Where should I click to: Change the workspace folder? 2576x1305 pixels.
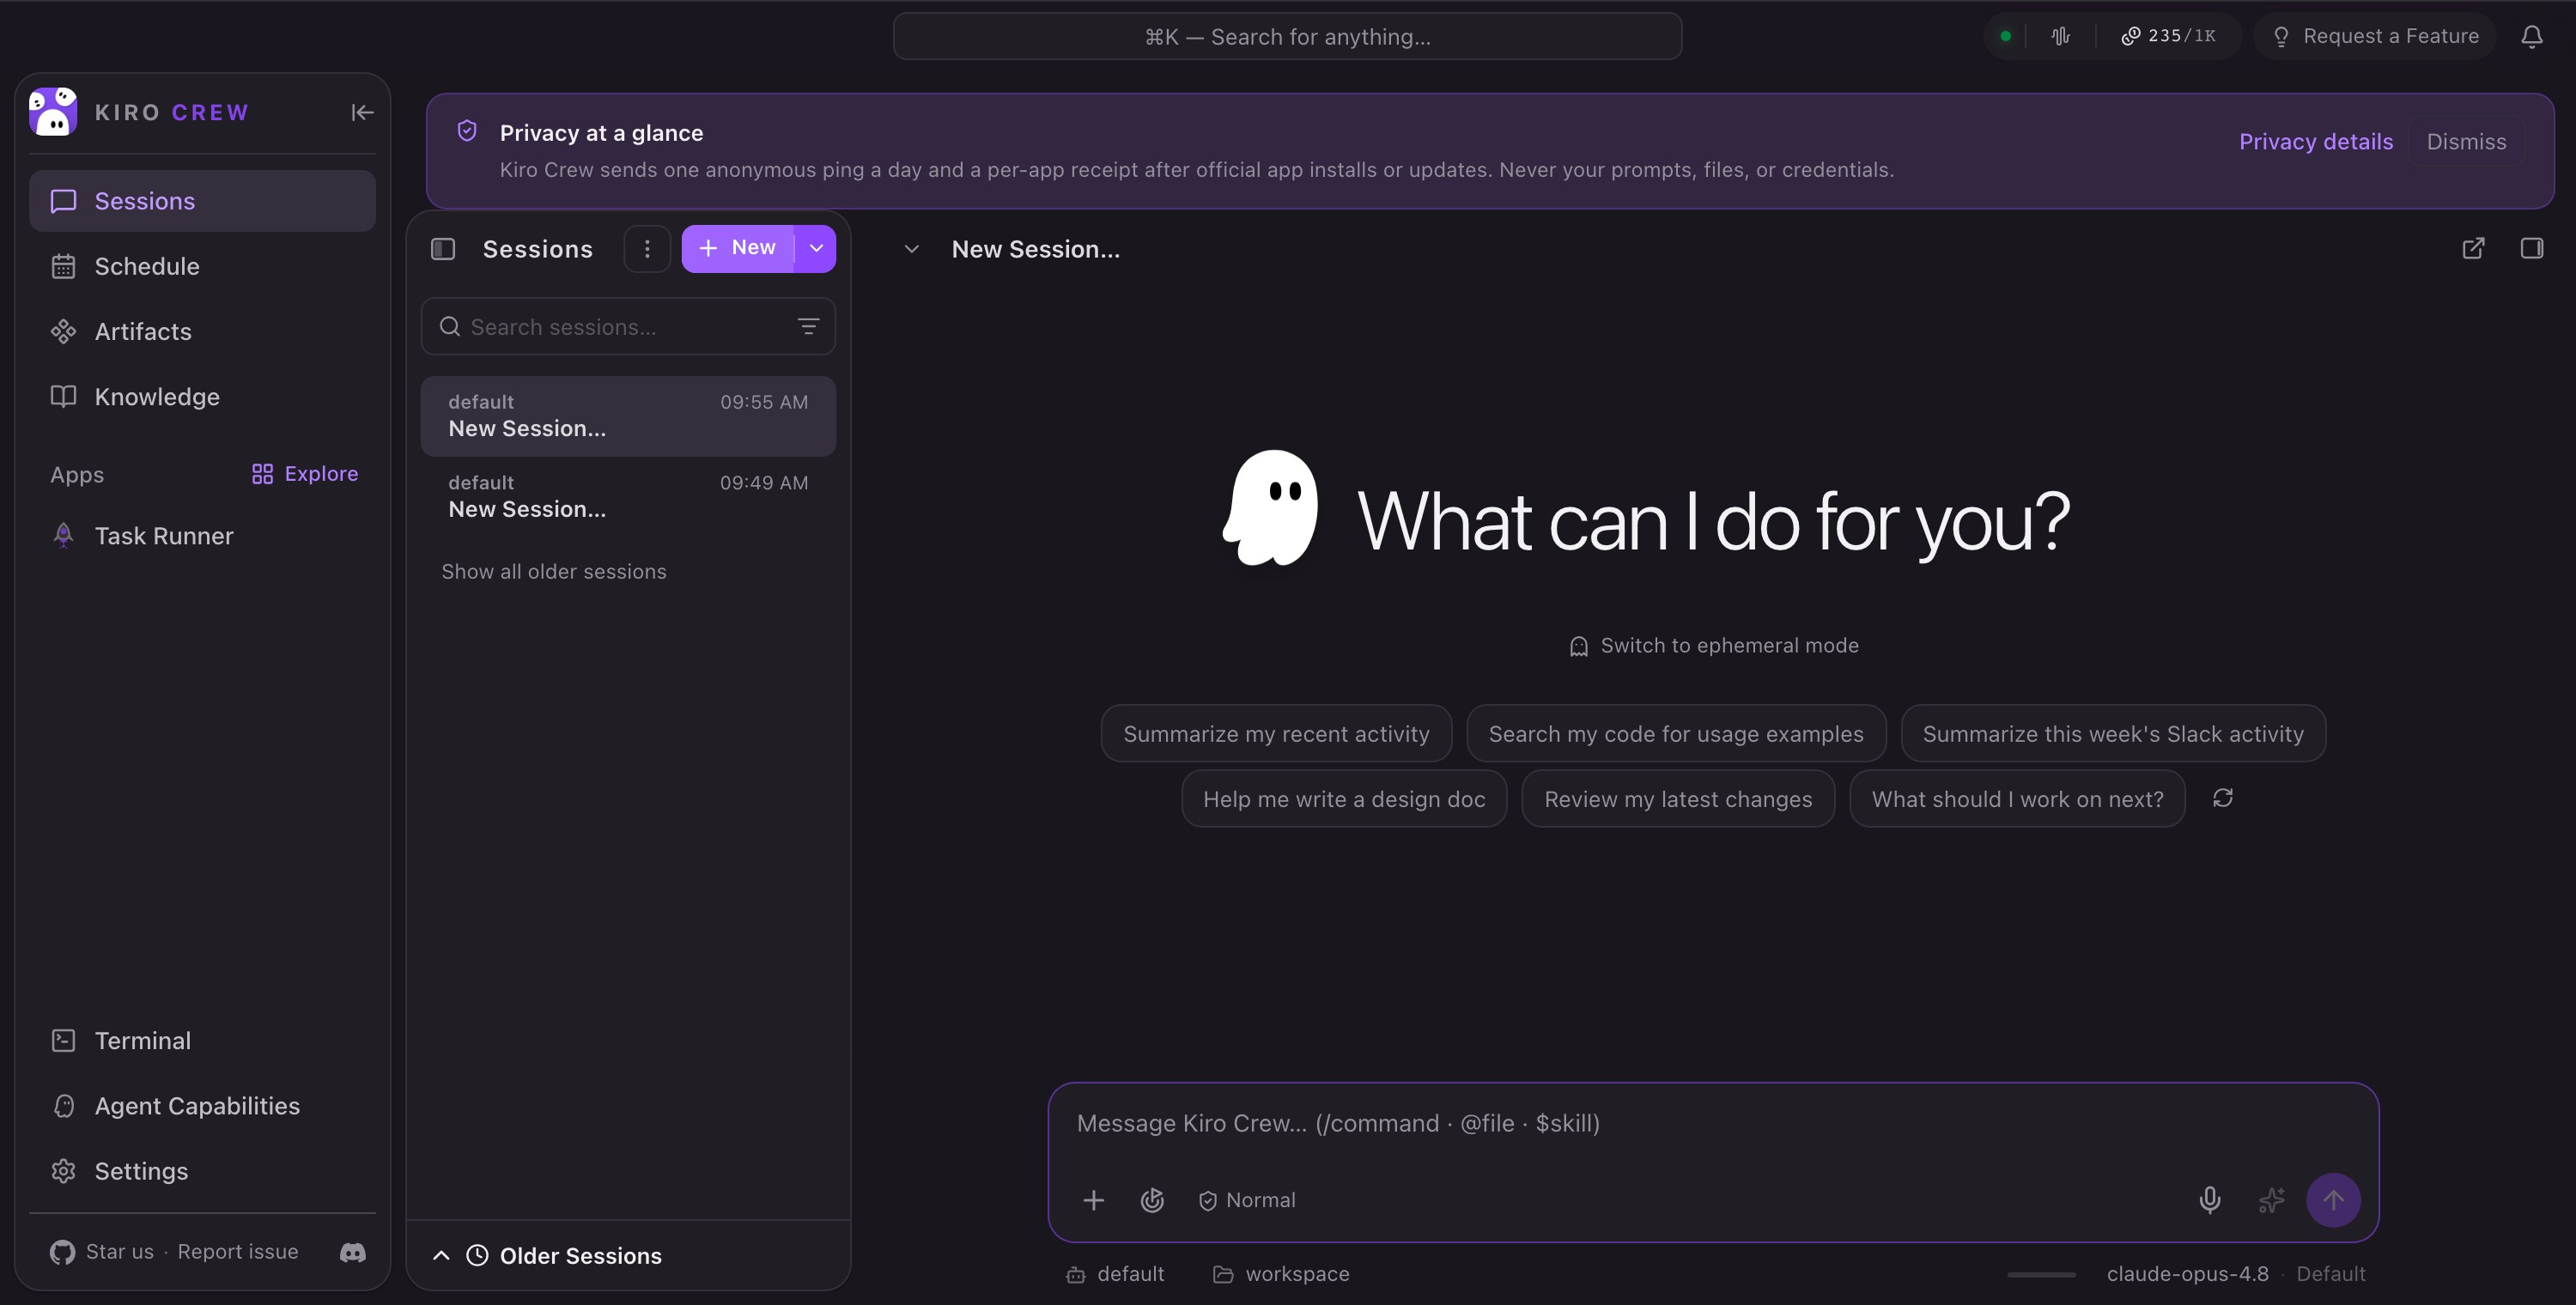click(1281, 1273)
